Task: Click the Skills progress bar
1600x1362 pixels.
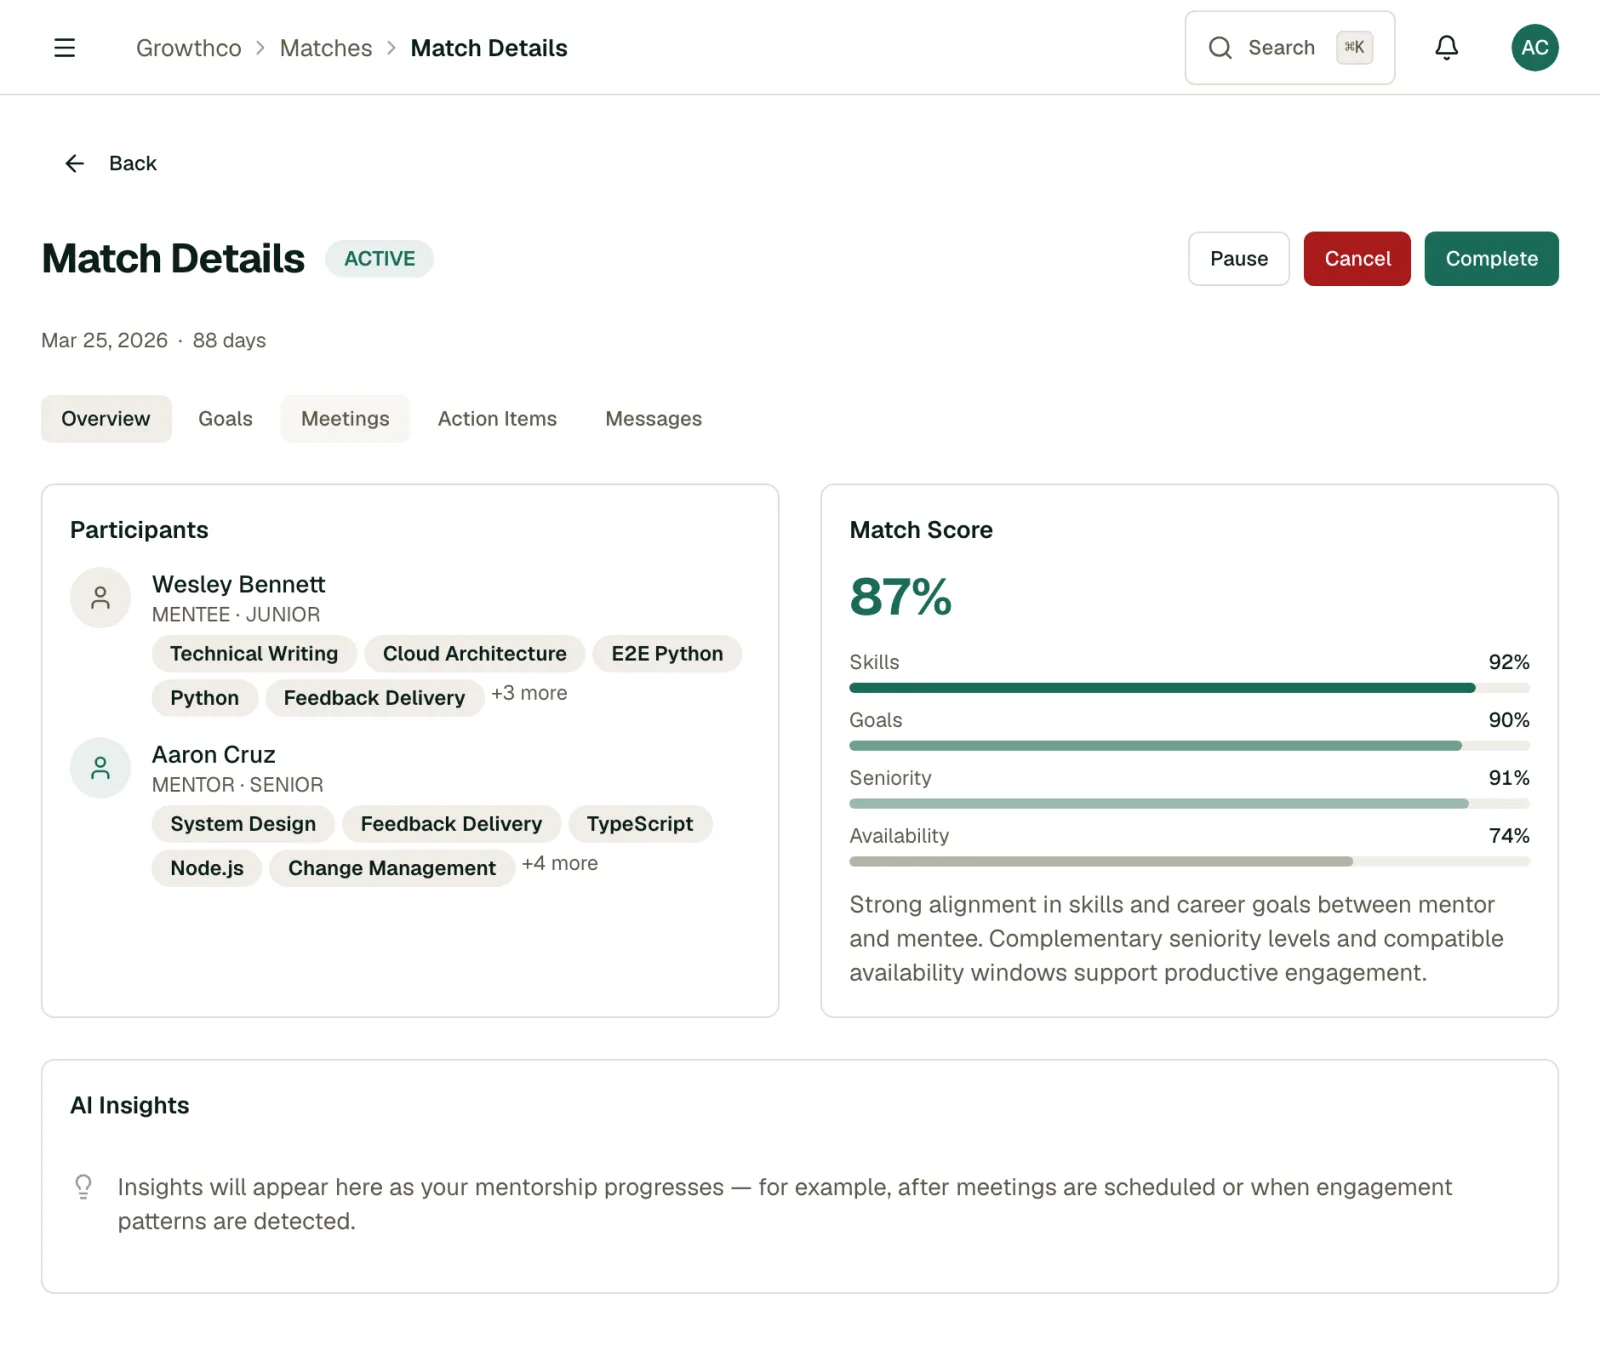Action: [1189, 688]
